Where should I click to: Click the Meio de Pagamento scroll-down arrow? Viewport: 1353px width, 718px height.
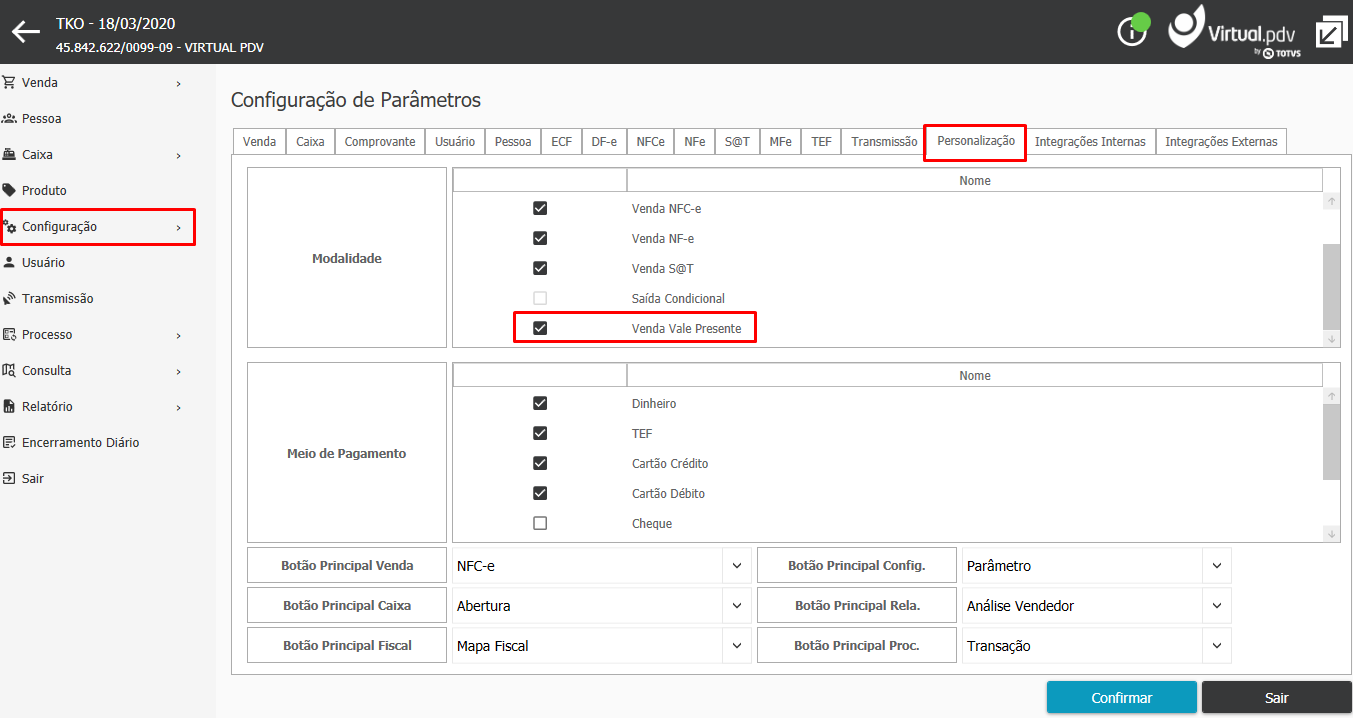pos(1331,534)
